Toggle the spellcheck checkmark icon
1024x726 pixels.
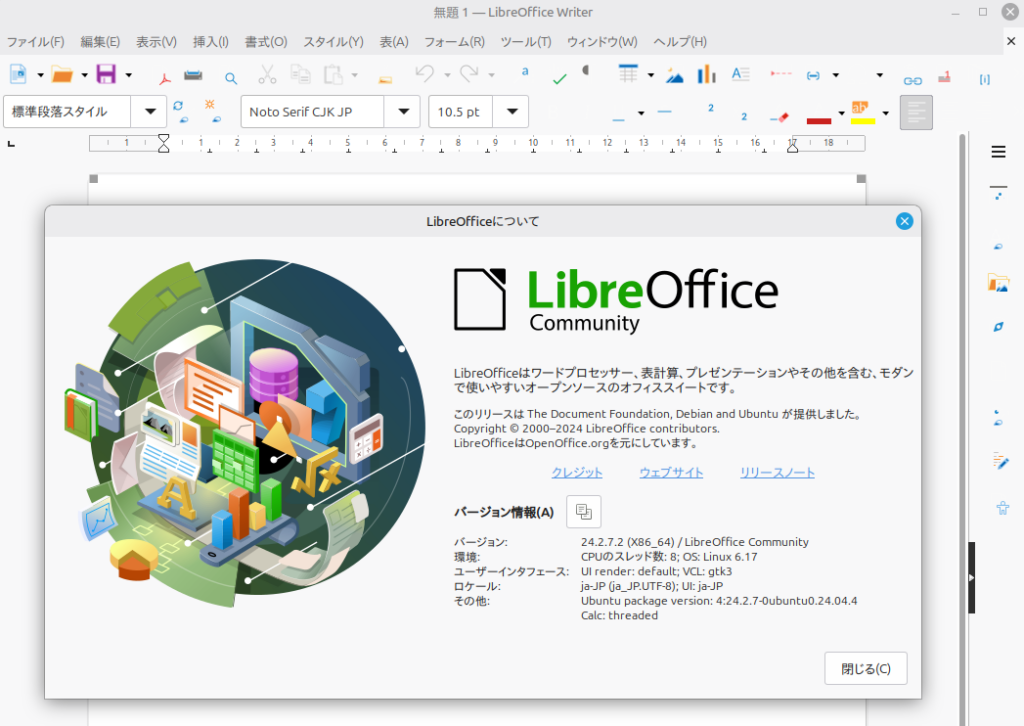click(559, 78)
